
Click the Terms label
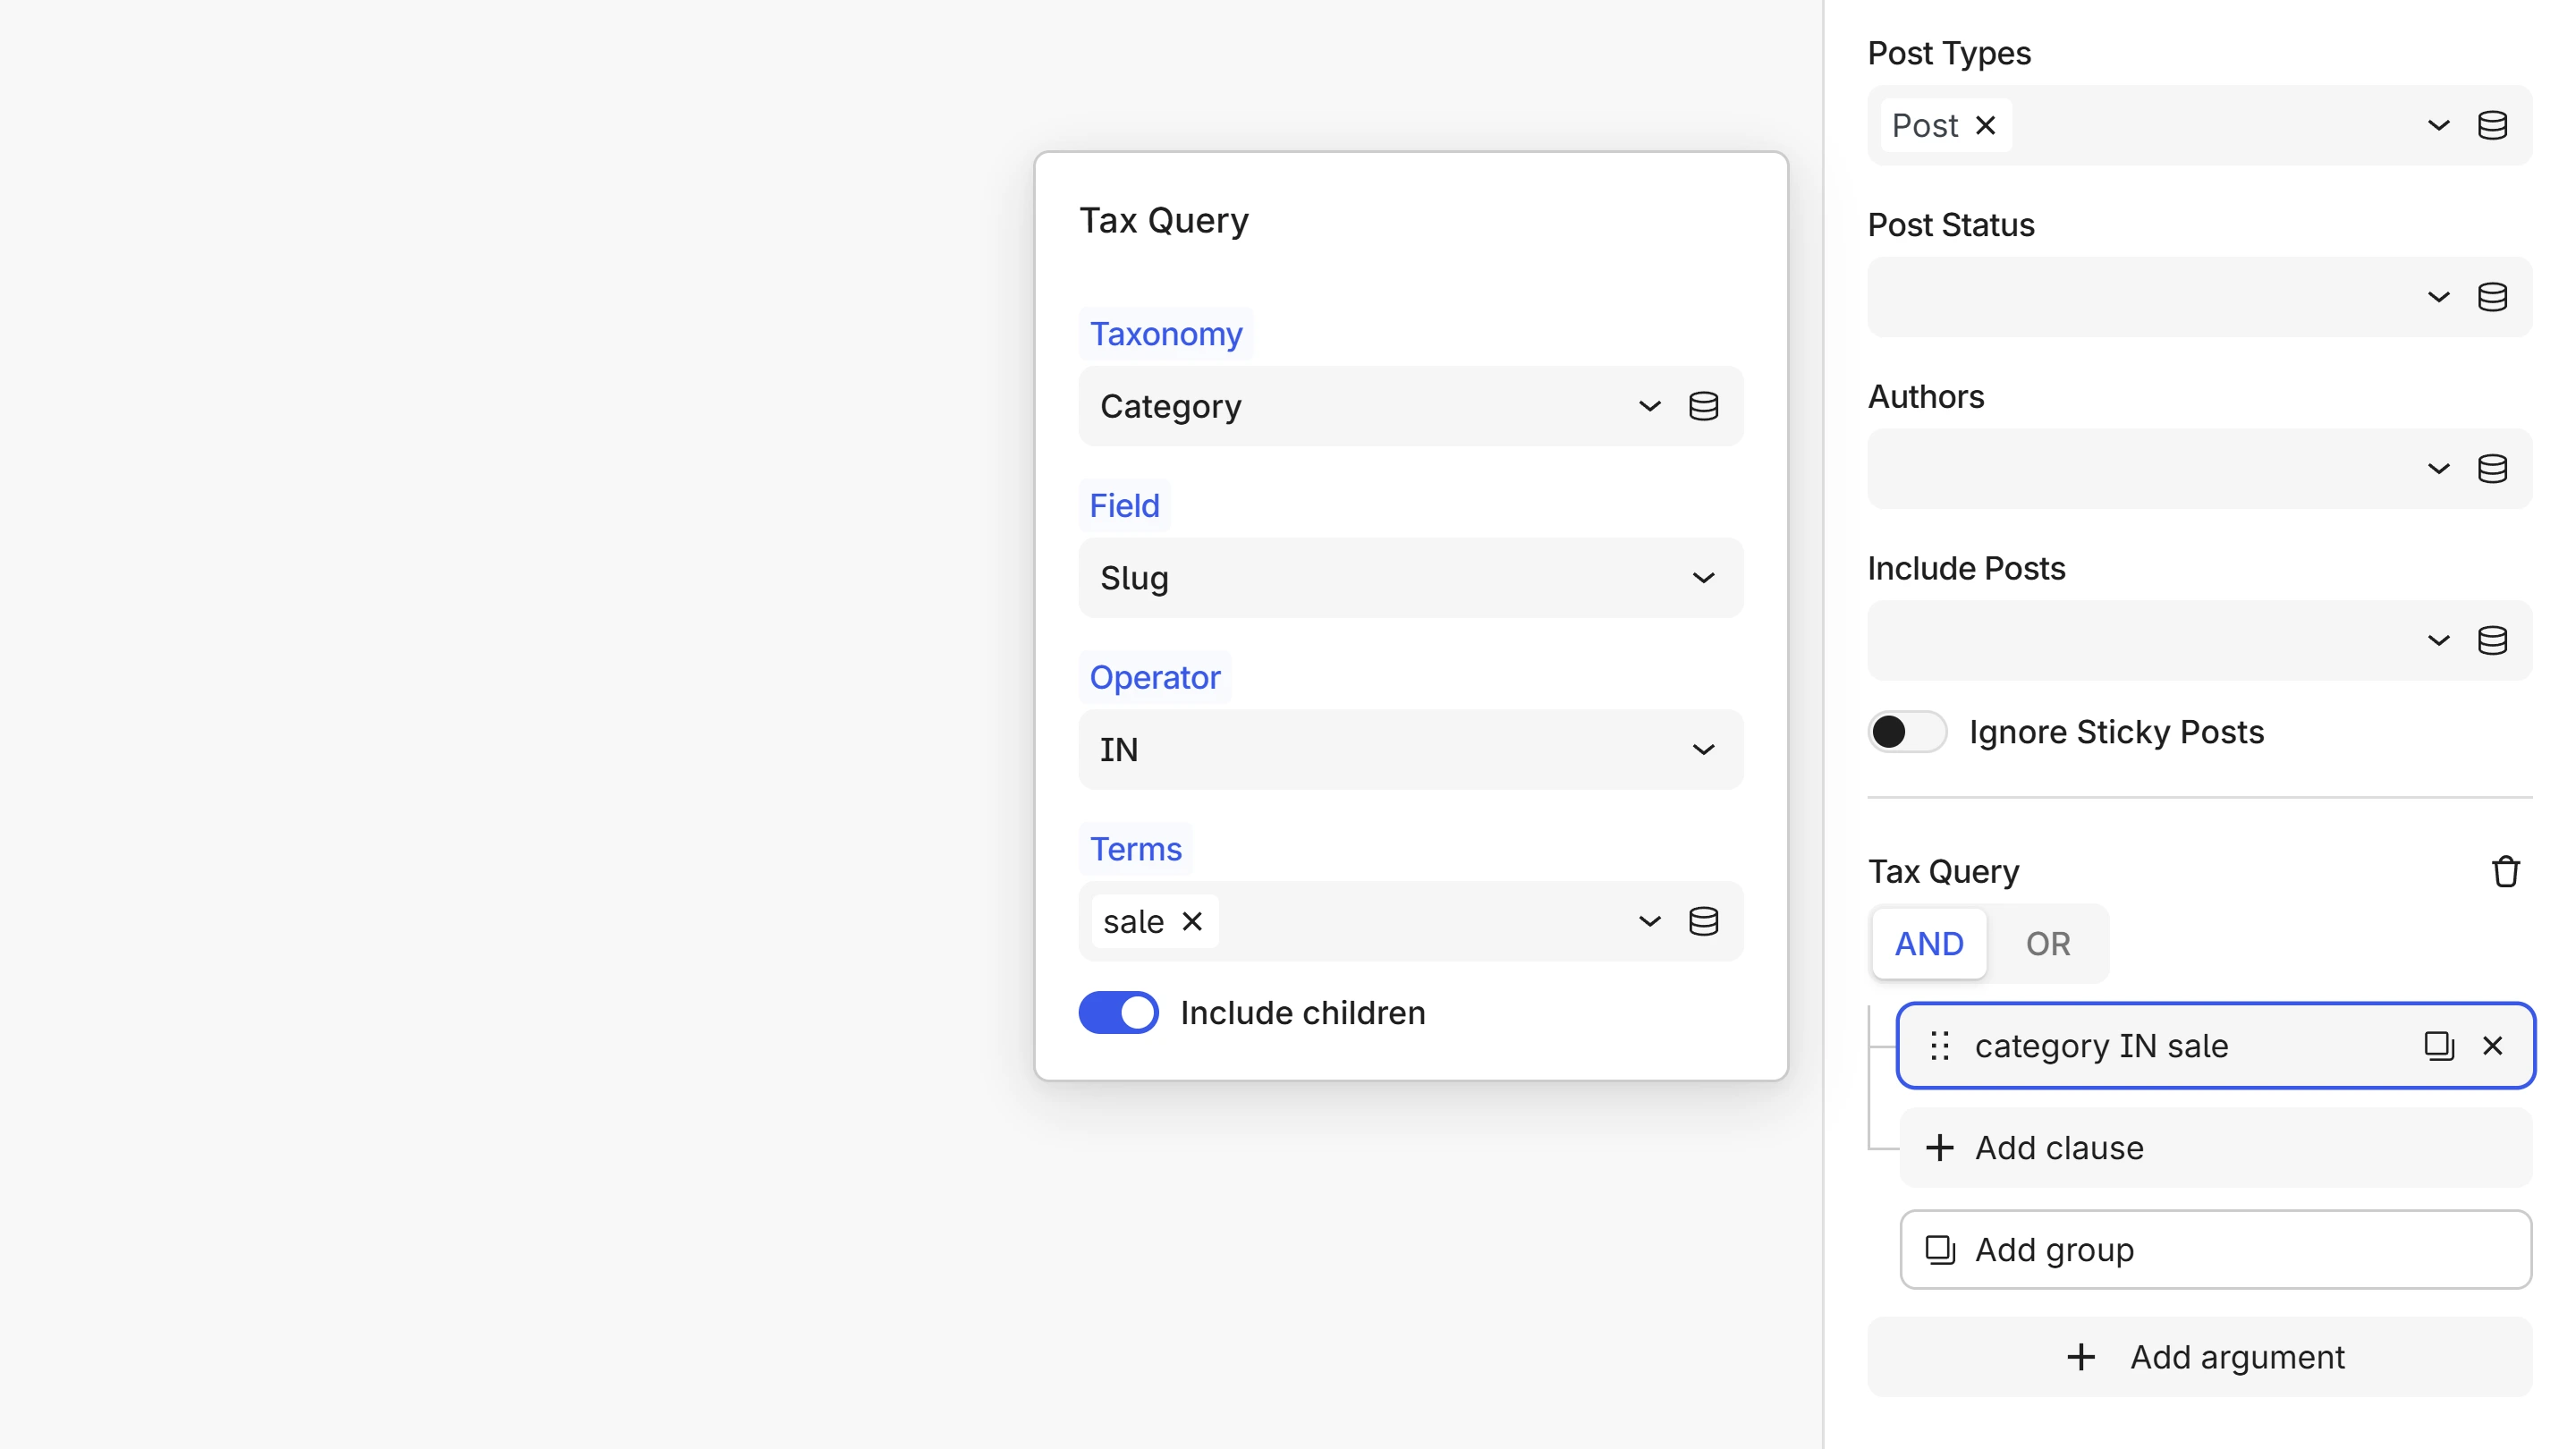click(x=1136, y=849)
